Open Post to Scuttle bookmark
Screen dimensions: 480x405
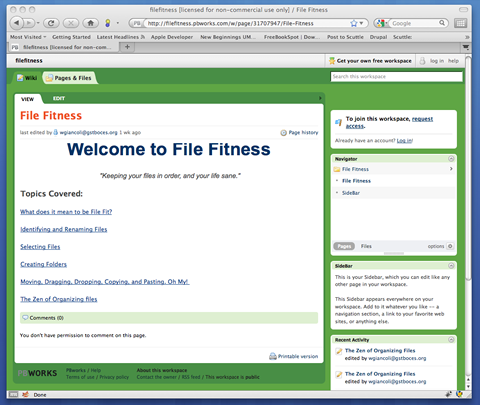345,37
